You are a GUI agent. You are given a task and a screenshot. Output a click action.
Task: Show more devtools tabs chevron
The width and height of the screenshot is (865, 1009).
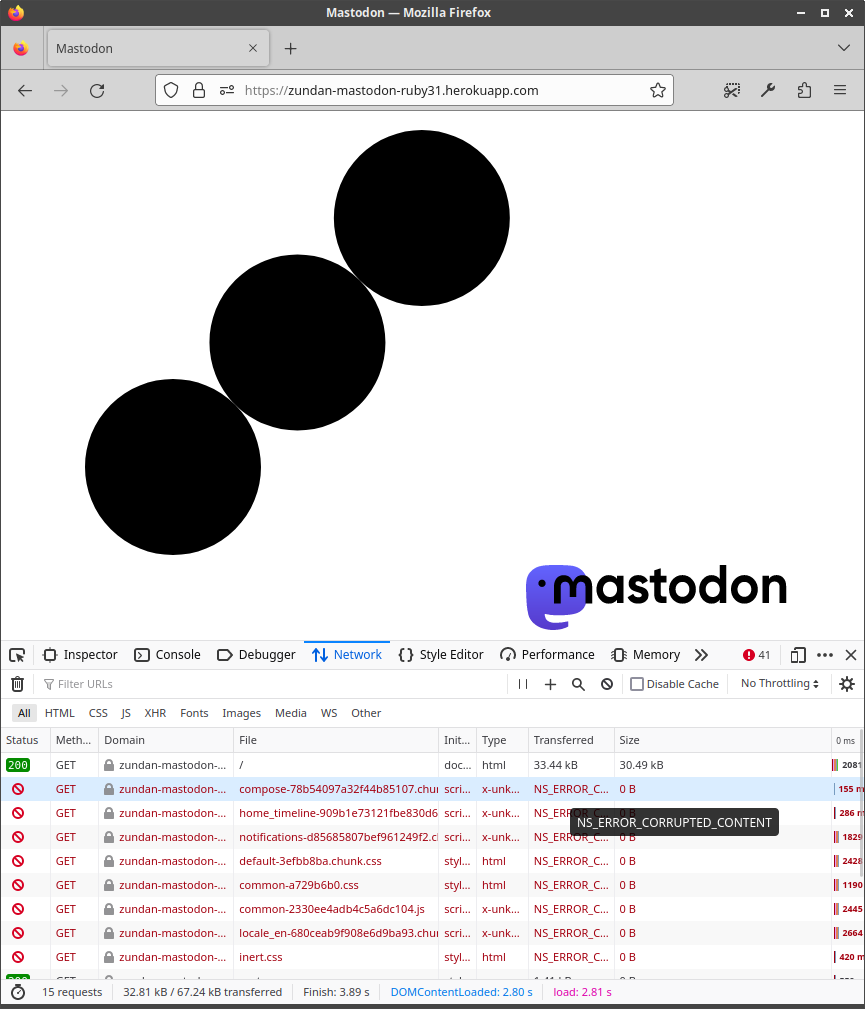click(702, 655)
